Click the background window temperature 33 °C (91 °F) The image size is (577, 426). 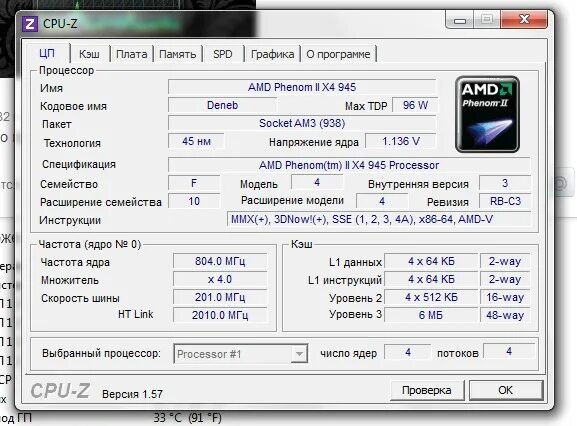click(x=188, y=418)
